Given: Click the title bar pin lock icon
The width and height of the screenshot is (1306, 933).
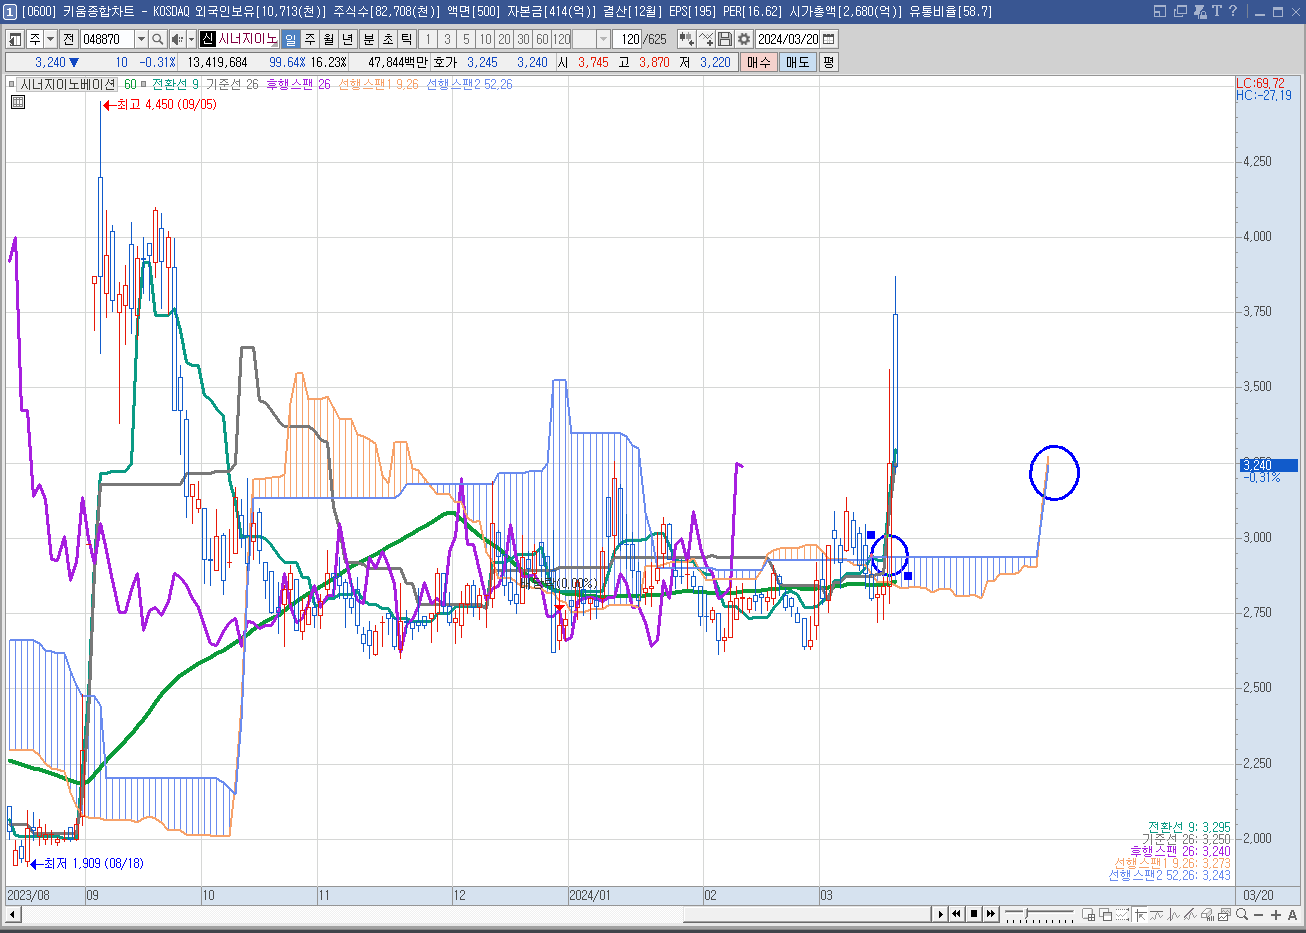Looking at the screenshot, I should pos(1198,11).
